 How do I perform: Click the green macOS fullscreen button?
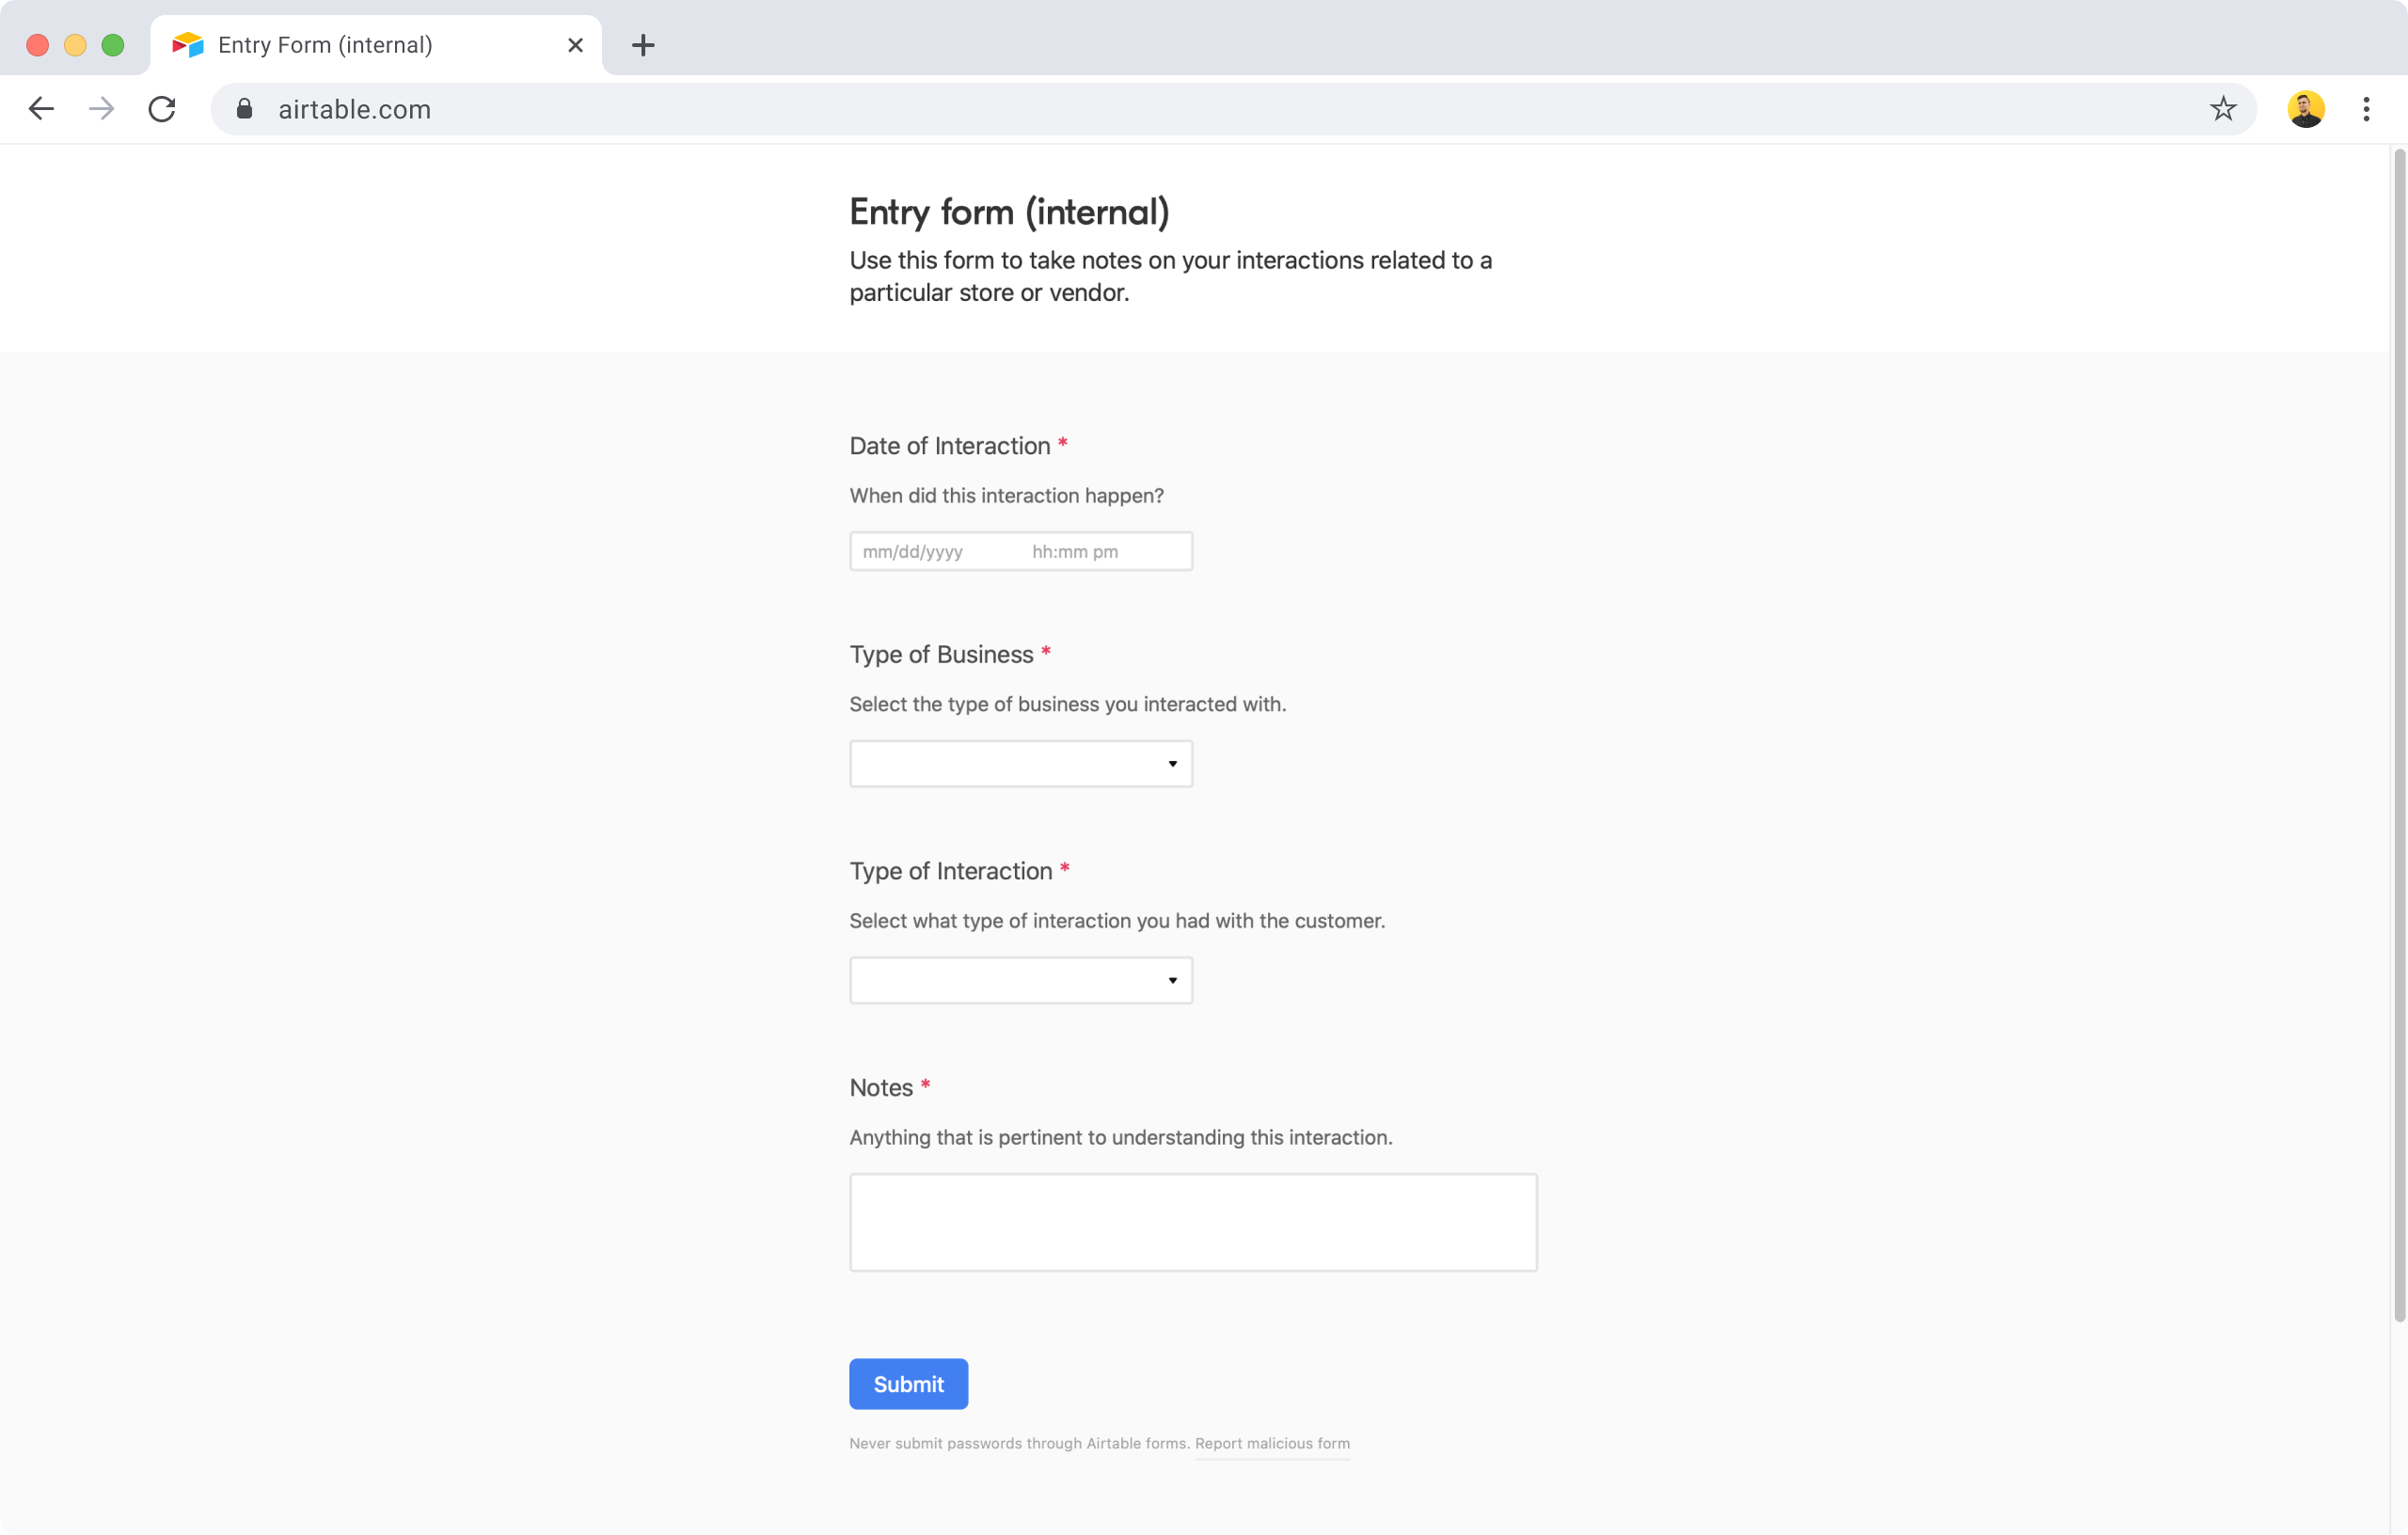(113, 45)
